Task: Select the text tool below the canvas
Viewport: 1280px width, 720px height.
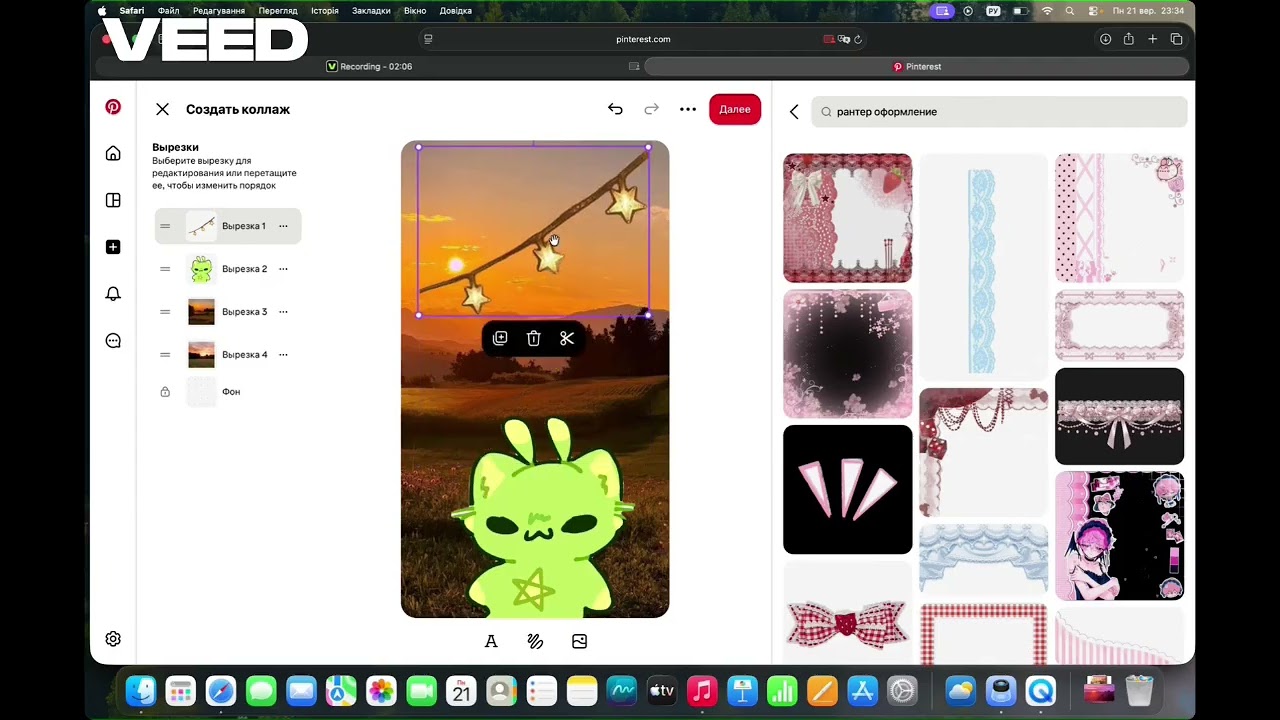Action: coord(491,642)
